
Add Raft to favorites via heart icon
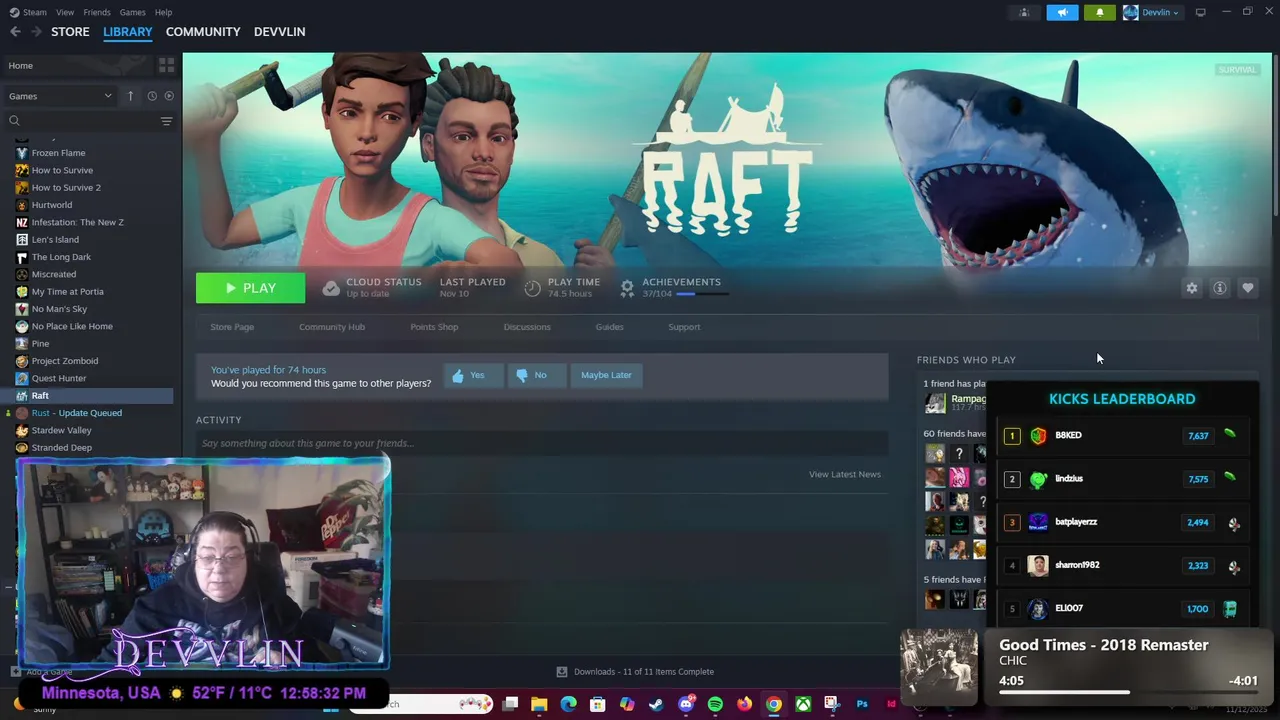click(x=1247, y=288)
